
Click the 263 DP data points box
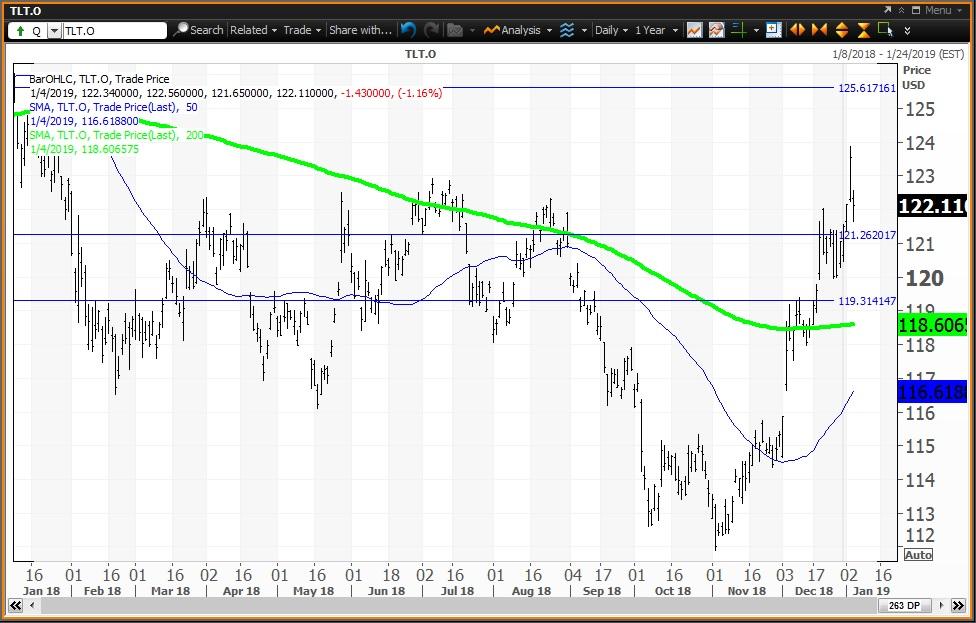pyautogui.click(x=904, y=606)
